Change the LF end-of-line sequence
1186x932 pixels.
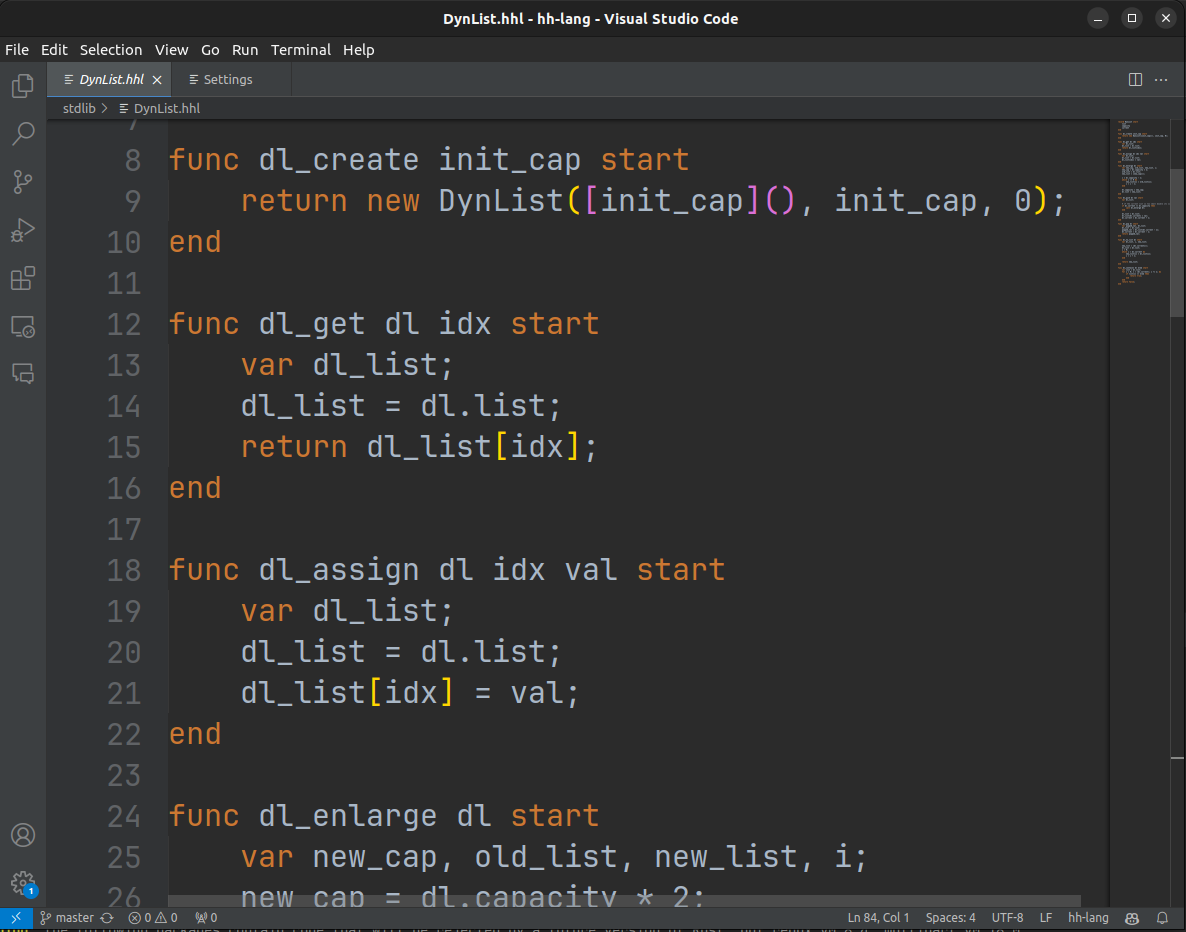pyautogui.click(x=1046, y=918)
